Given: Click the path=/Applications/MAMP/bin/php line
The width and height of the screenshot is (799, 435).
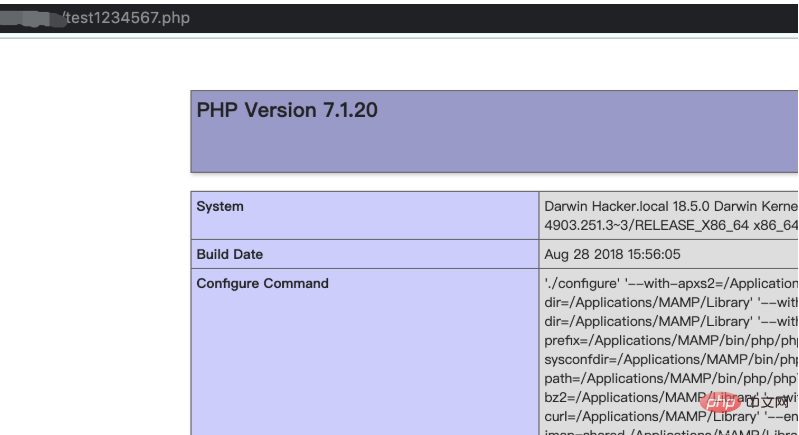Looking at the screenshot, I should pos(671,378).
